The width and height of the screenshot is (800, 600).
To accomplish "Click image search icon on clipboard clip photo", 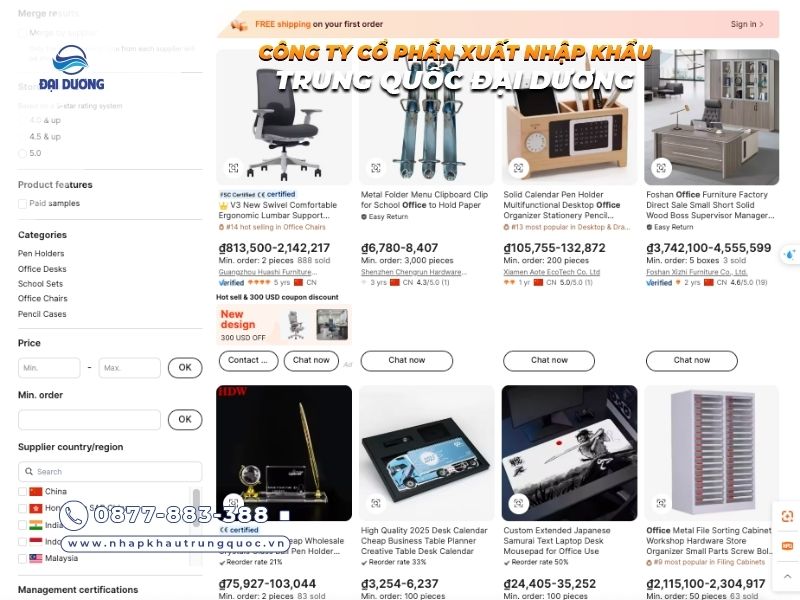I will coord(376,168).
